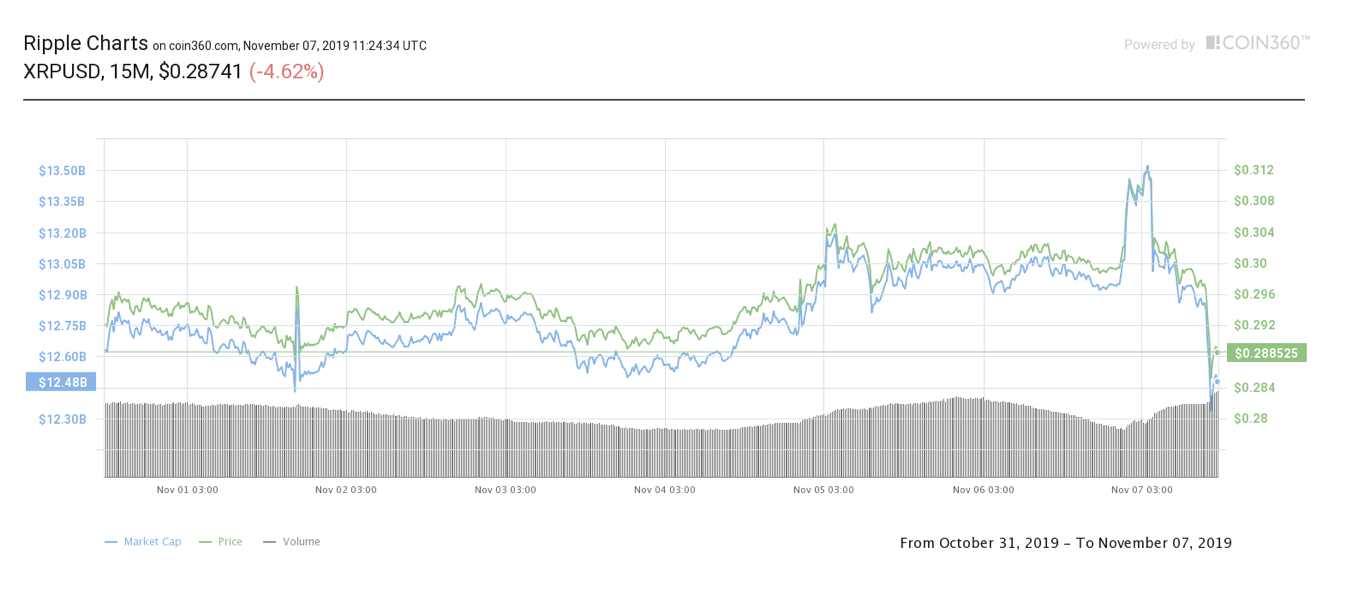Click the Nov 06 03:00 axis label
Screen dimensions: 1362x610
983,490
